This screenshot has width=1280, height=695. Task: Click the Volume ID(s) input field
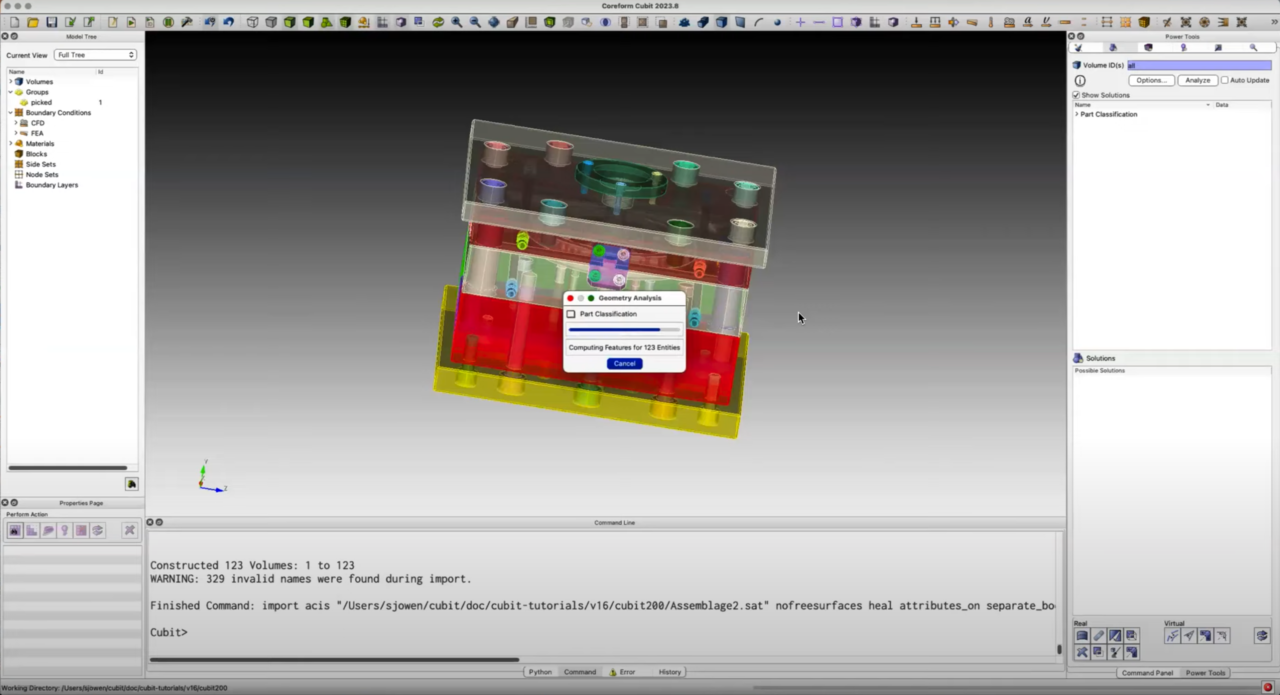click(1198, 65)
